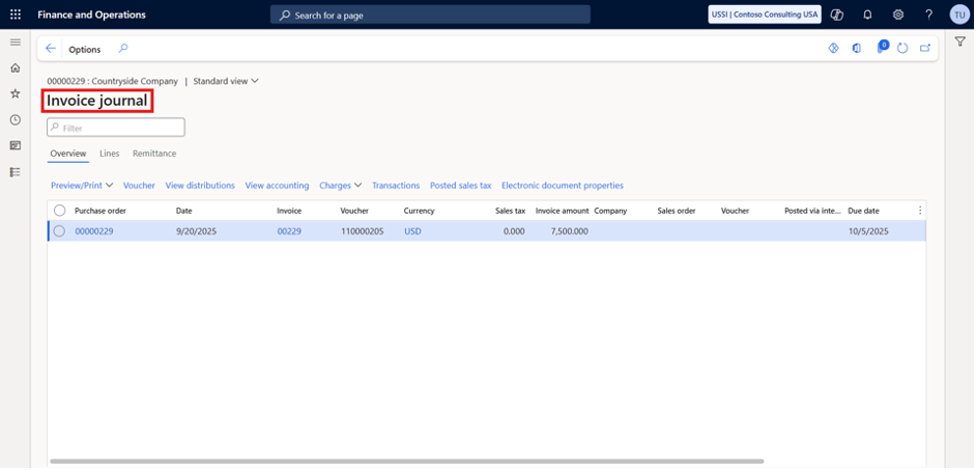The image size is (977, 470).
Task: Expand the navigation pane hamburger icon
Action: click(x=16, y=42)
